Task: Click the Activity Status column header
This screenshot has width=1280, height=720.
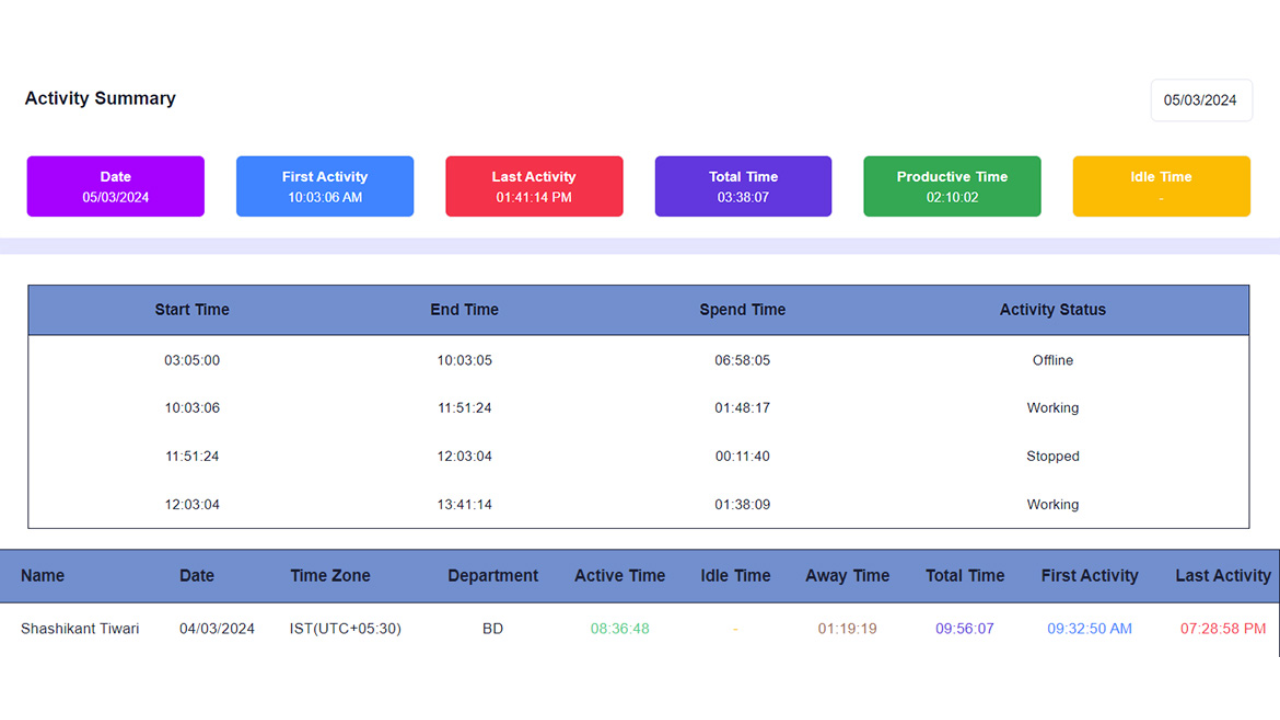Action: click(x=1052, y=310)
